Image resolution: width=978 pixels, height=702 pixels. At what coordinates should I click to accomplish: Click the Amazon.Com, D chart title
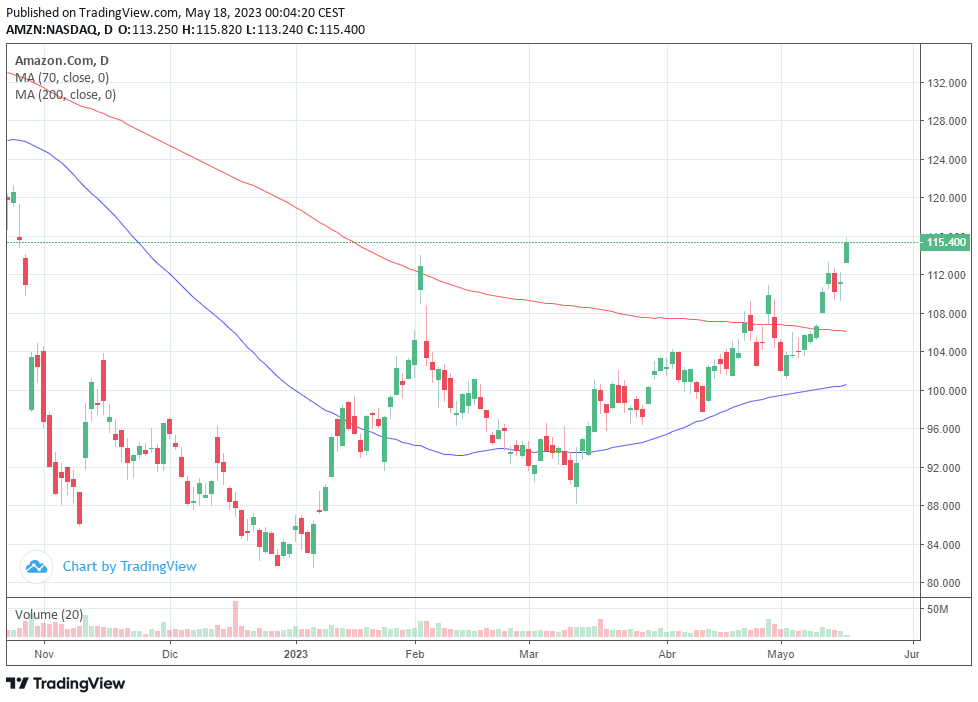pos(62,61)
